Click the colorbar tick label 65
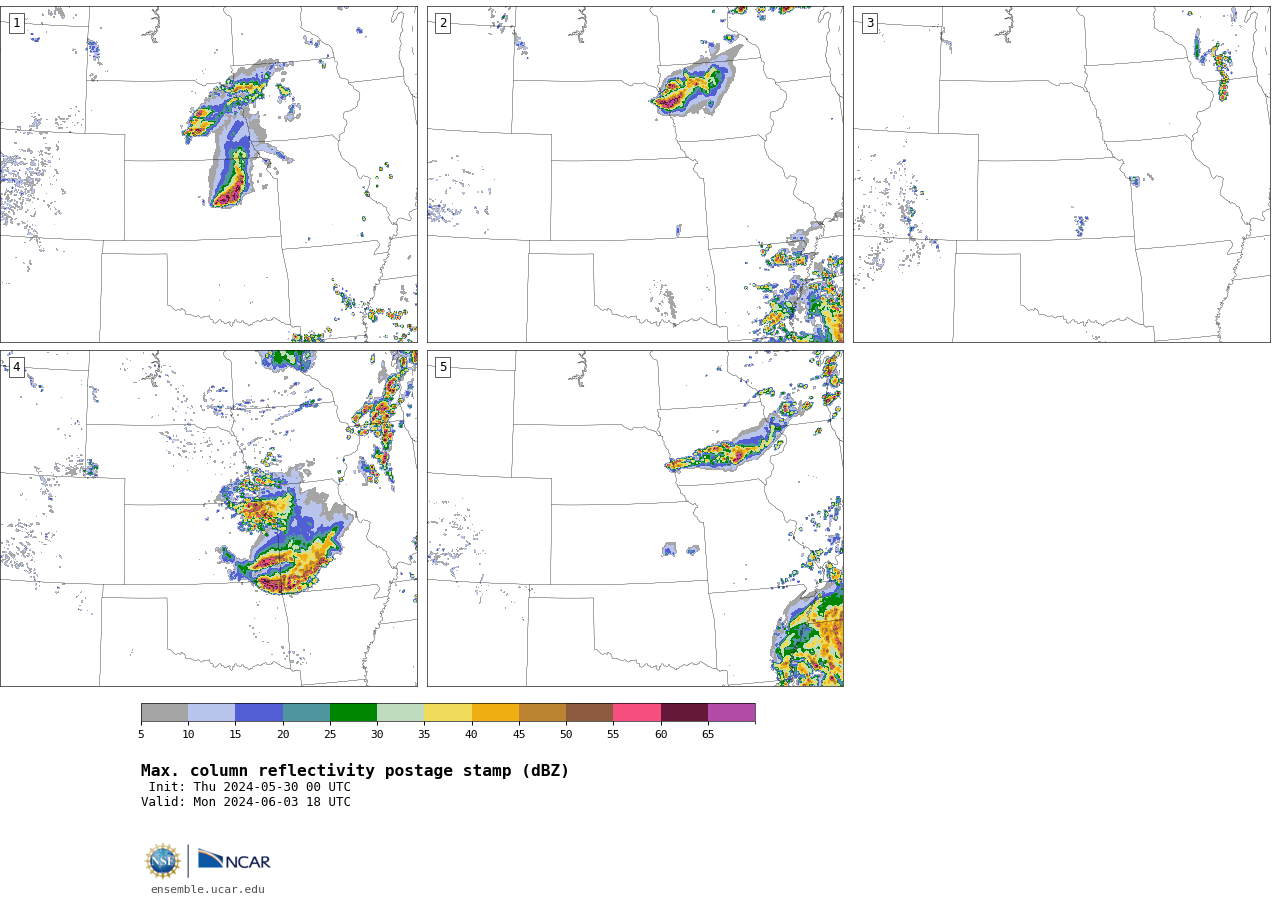 coord(708,735)
